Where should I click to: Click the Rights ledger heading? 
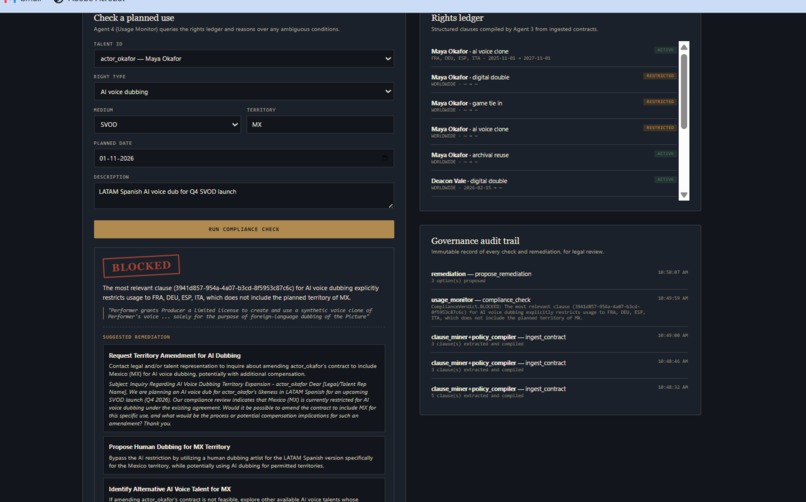[x=457, y=18]
